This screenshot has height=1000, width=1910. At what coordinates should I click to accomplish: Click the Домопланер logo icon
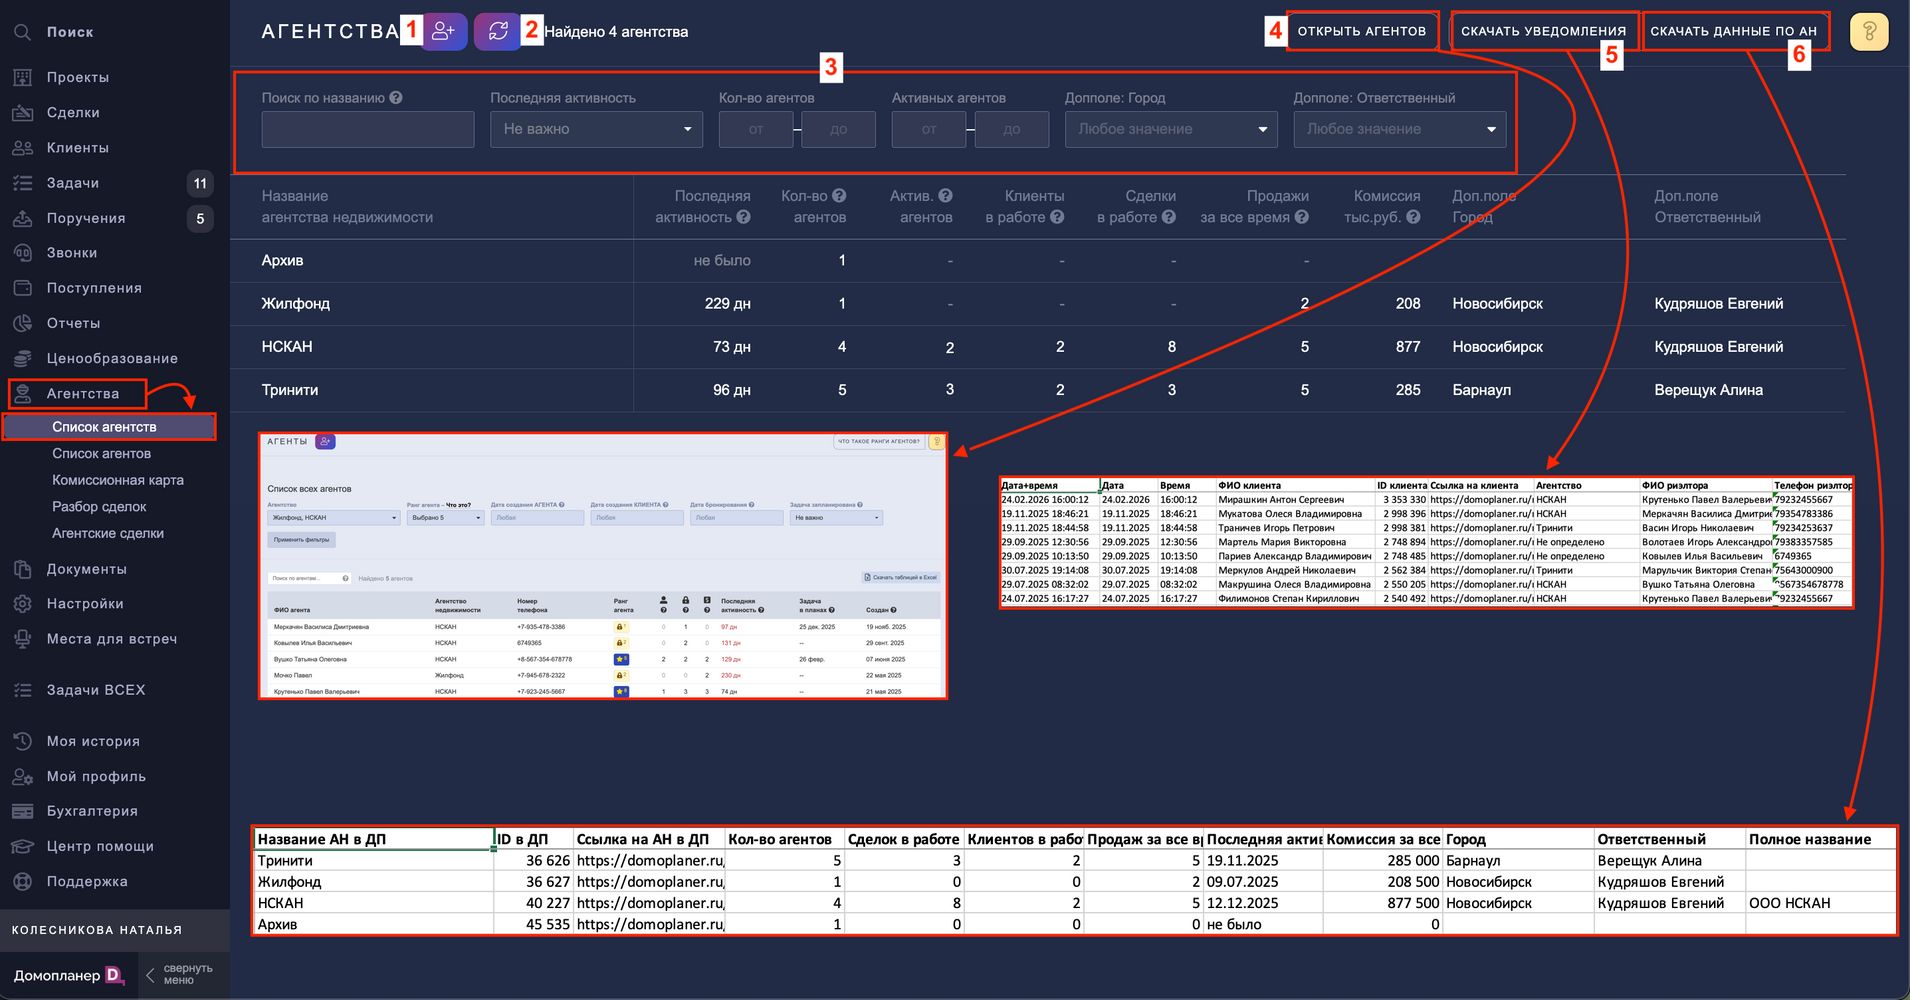[x=114, y=975]
